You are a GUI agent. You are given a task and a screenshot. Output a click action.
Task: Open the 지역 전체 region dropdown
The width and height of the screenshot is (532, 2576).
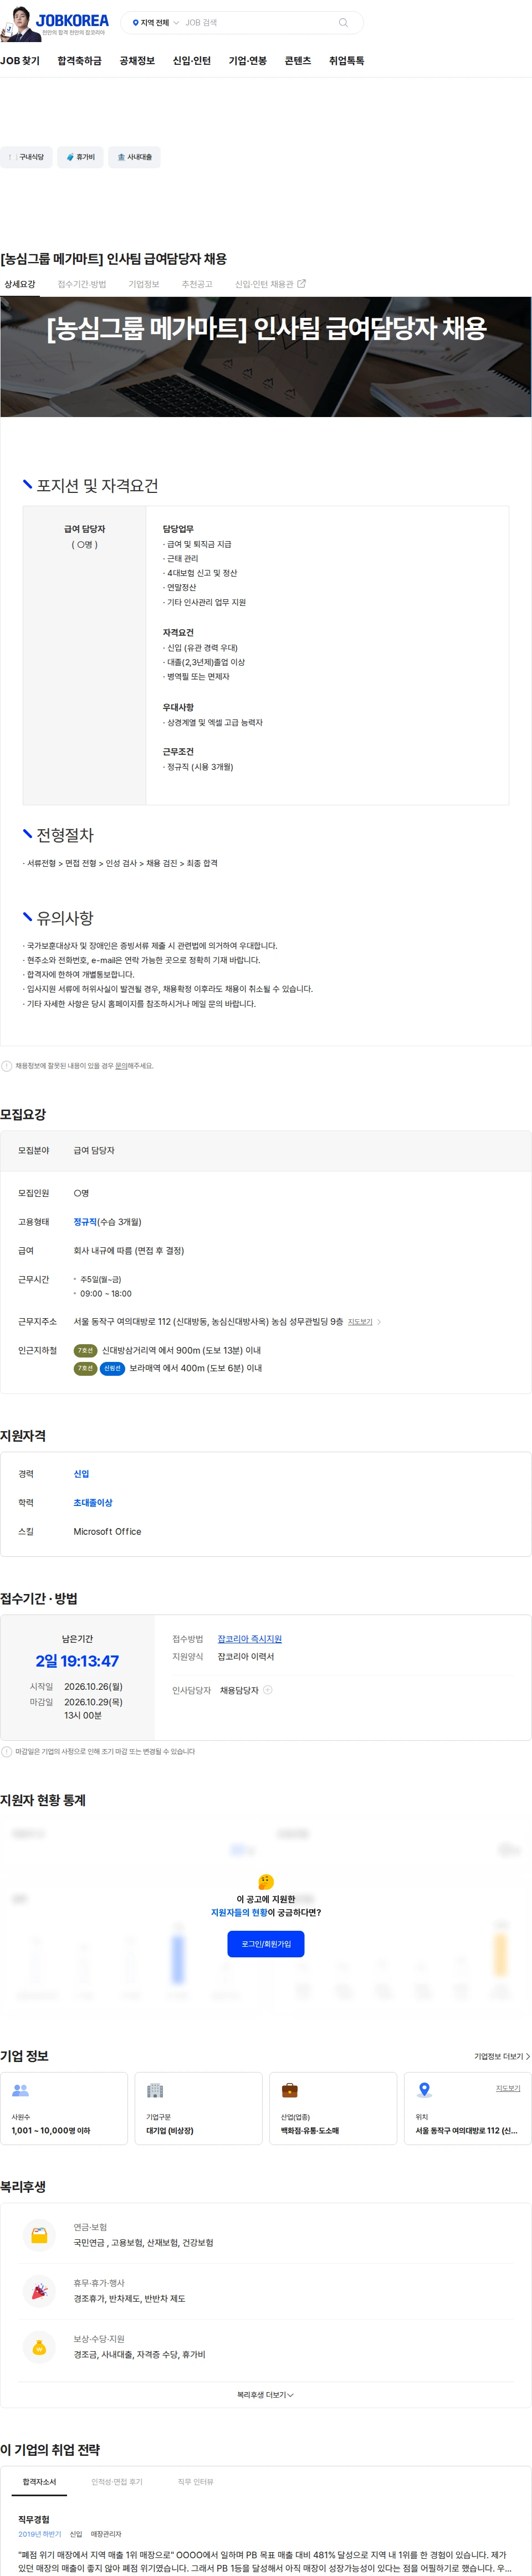(155, 22)
